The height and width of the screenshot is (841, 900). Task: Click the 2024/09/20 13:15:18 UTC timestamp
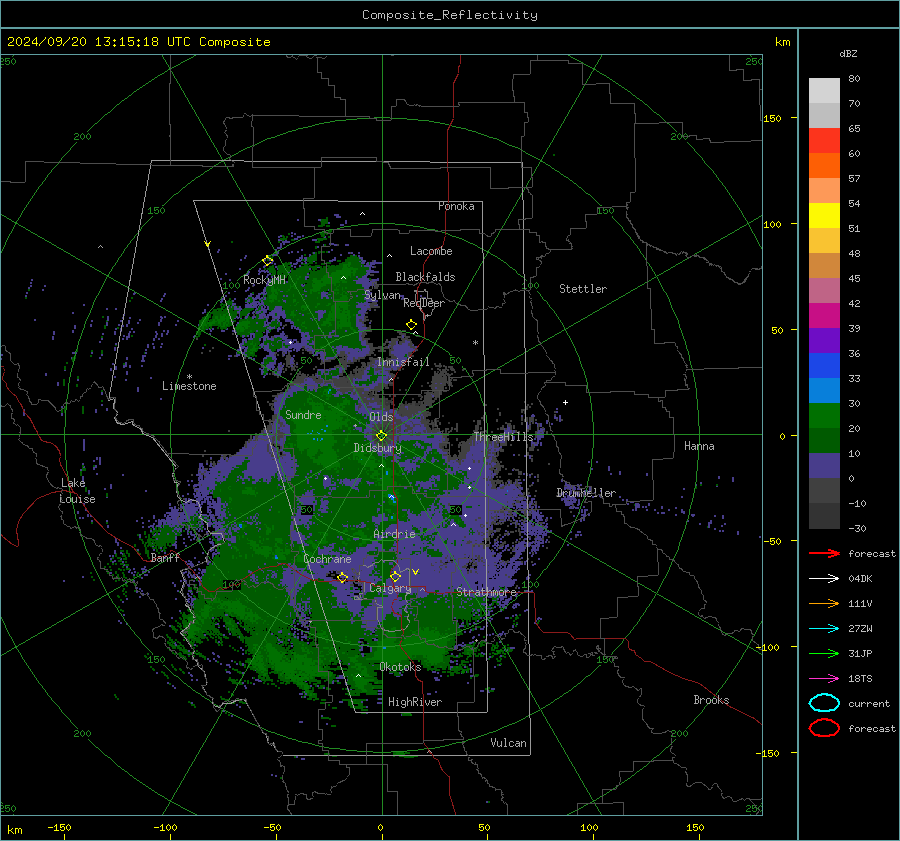(x=139, y=42)
